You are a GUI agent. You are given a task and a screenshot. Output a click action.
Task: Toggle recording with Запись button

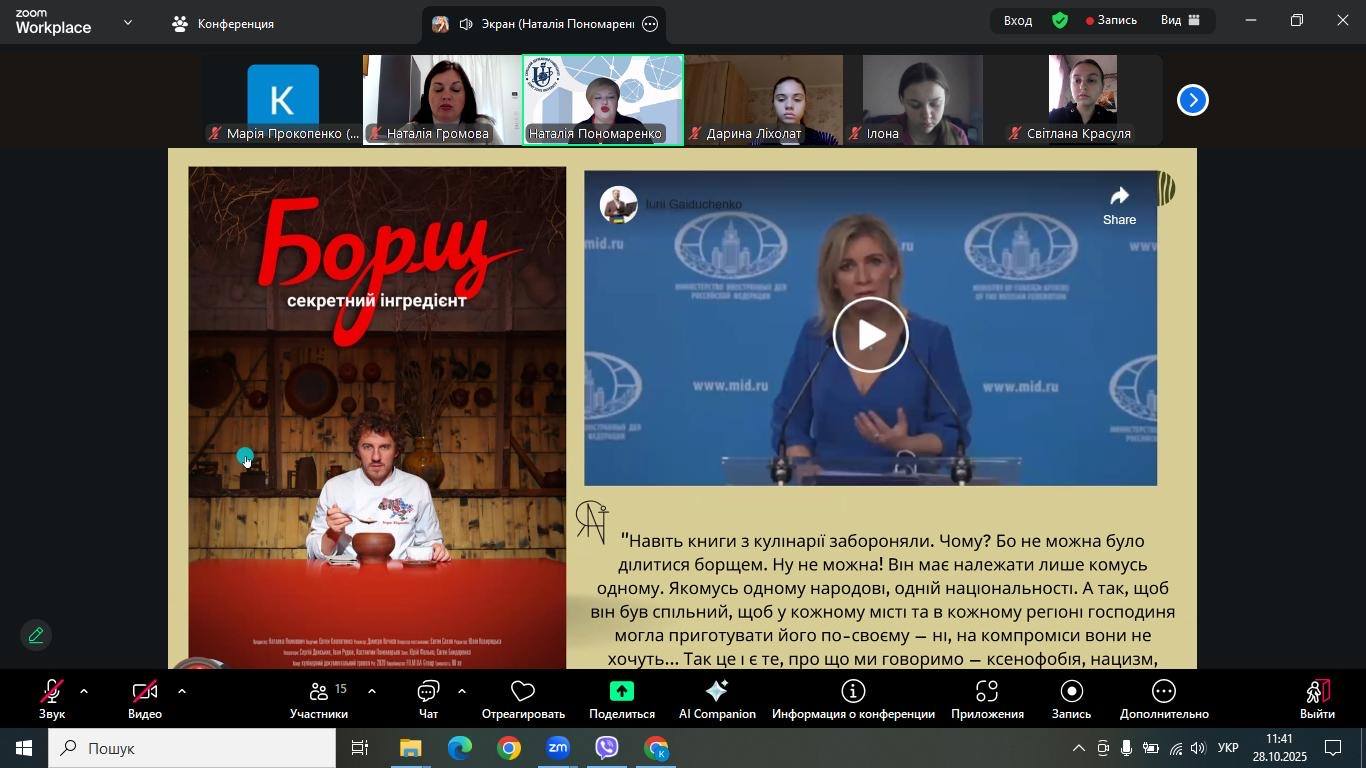pyautogui.click(x=1071, y=699)
